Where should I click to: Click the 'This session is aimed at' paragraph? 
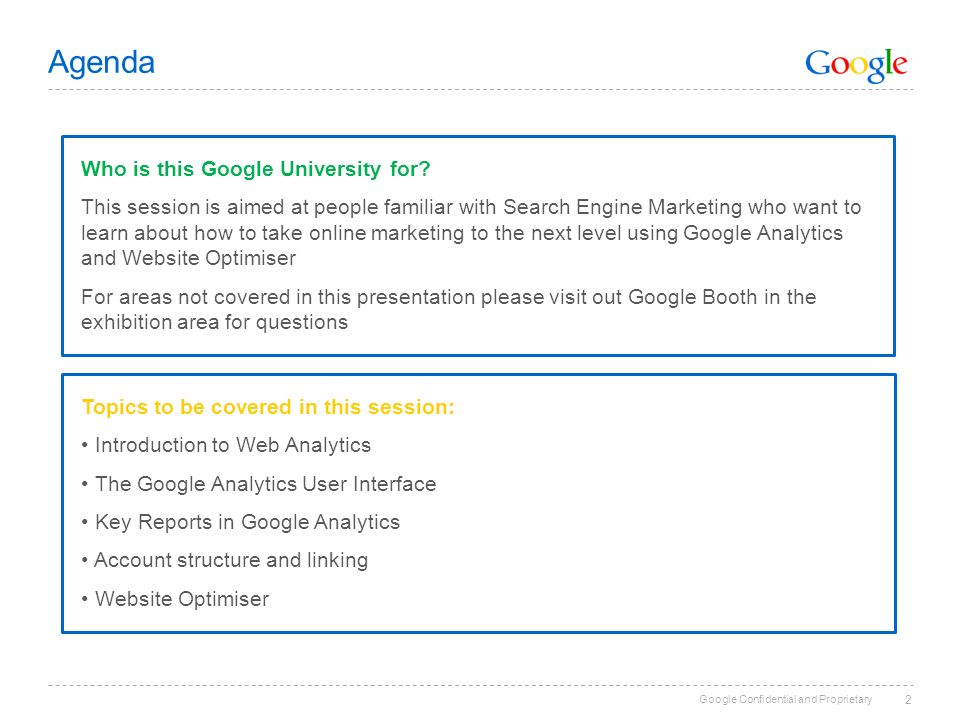tap(471, 233)
